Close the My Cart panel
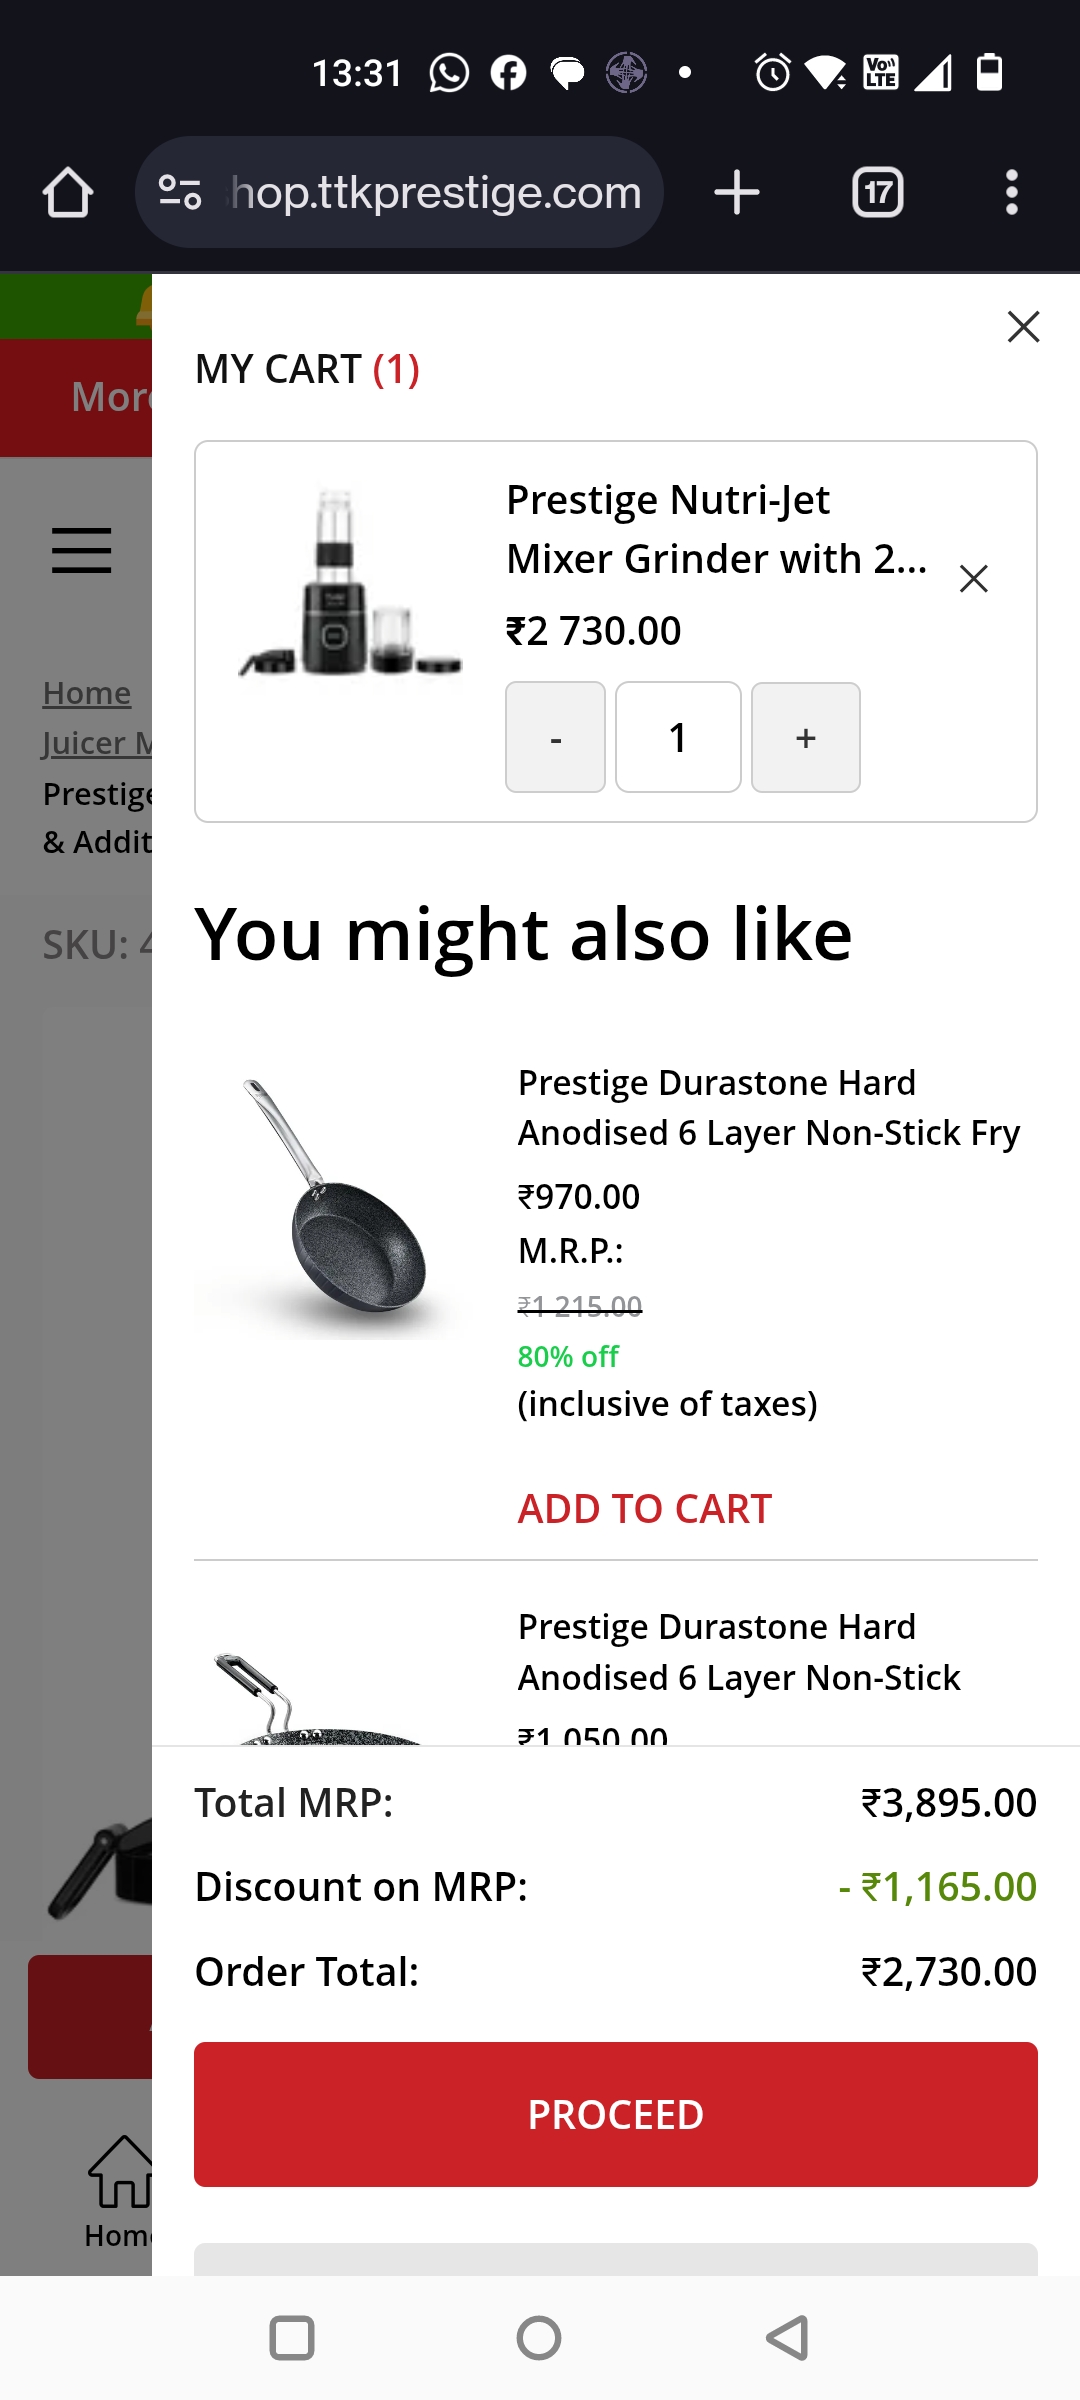This screenshot has width=1080, height=2400. pyautogui.click(x=1023, y=327)
